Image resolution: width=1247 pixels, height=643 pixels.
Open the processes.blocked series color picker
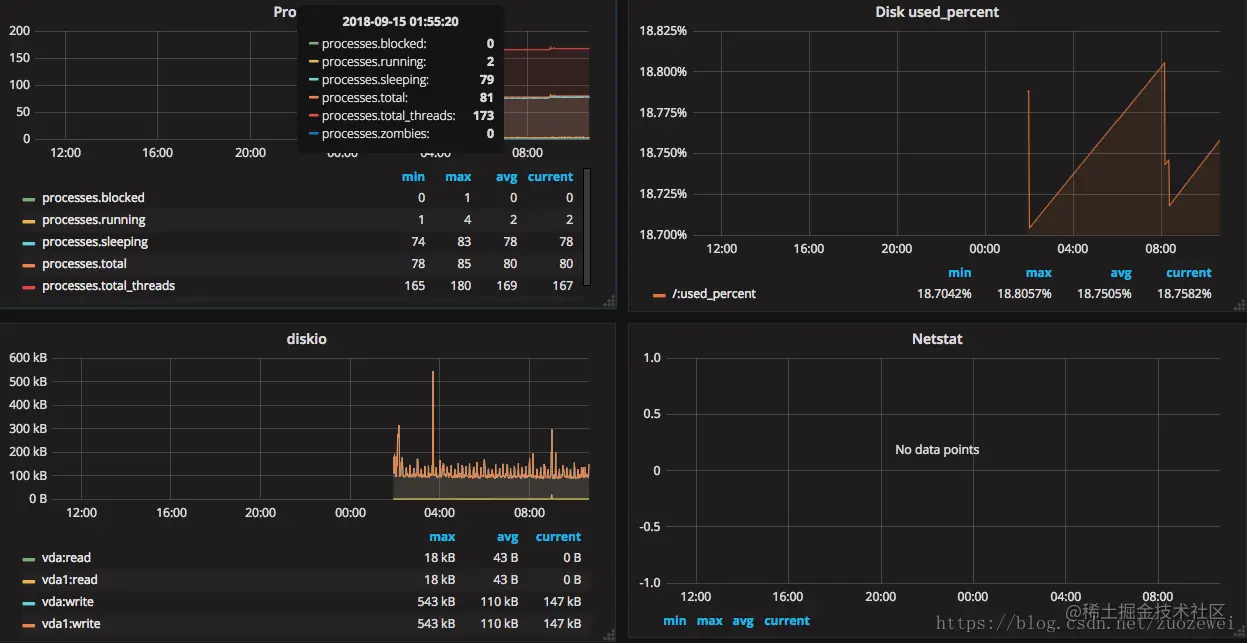(28, 198)
